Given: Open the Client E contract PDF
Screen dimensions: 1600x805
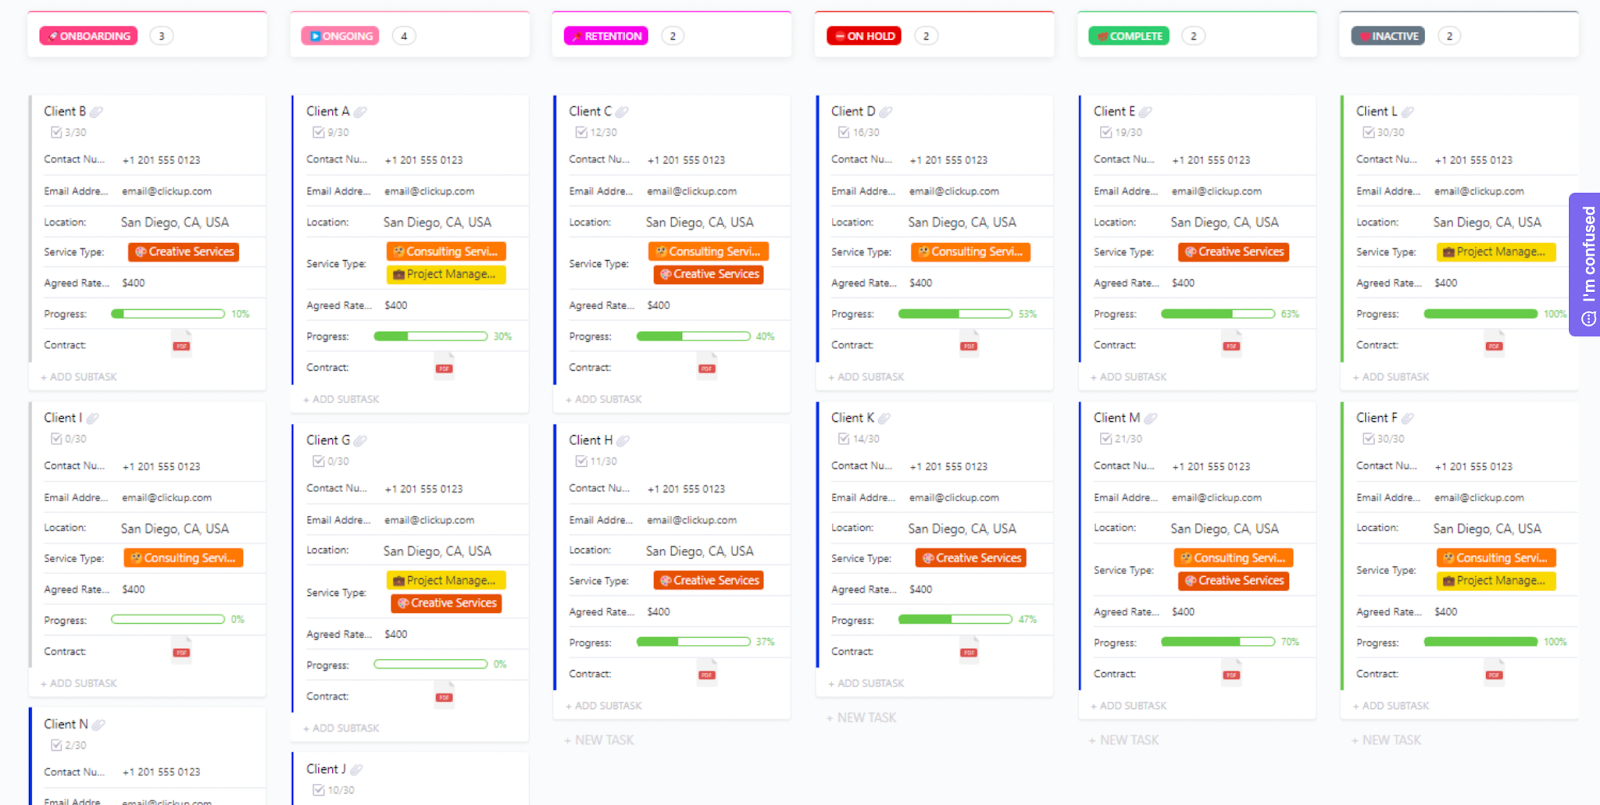Looking at the screenshot, I should pos(1231,343).
